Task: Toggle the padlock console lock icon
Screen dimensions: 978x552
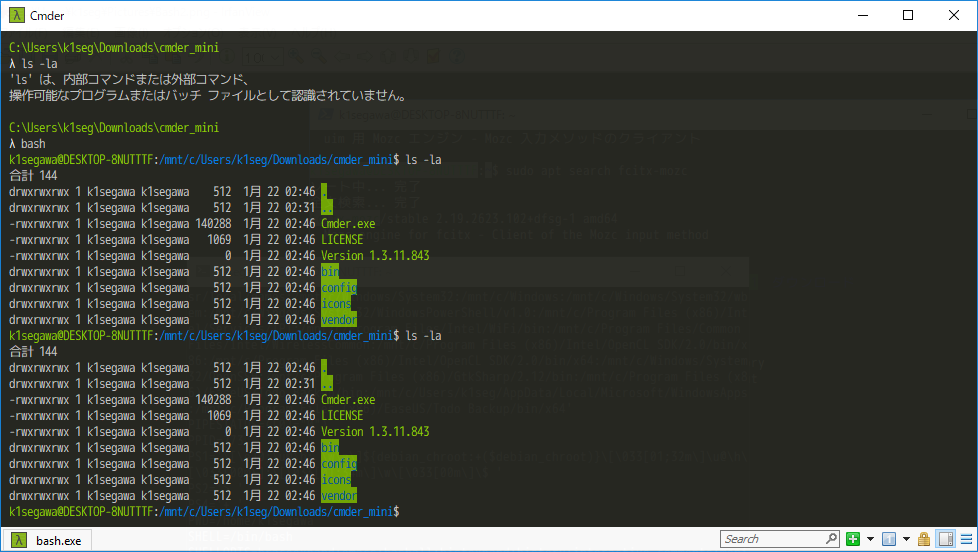Action: (924, 539)
